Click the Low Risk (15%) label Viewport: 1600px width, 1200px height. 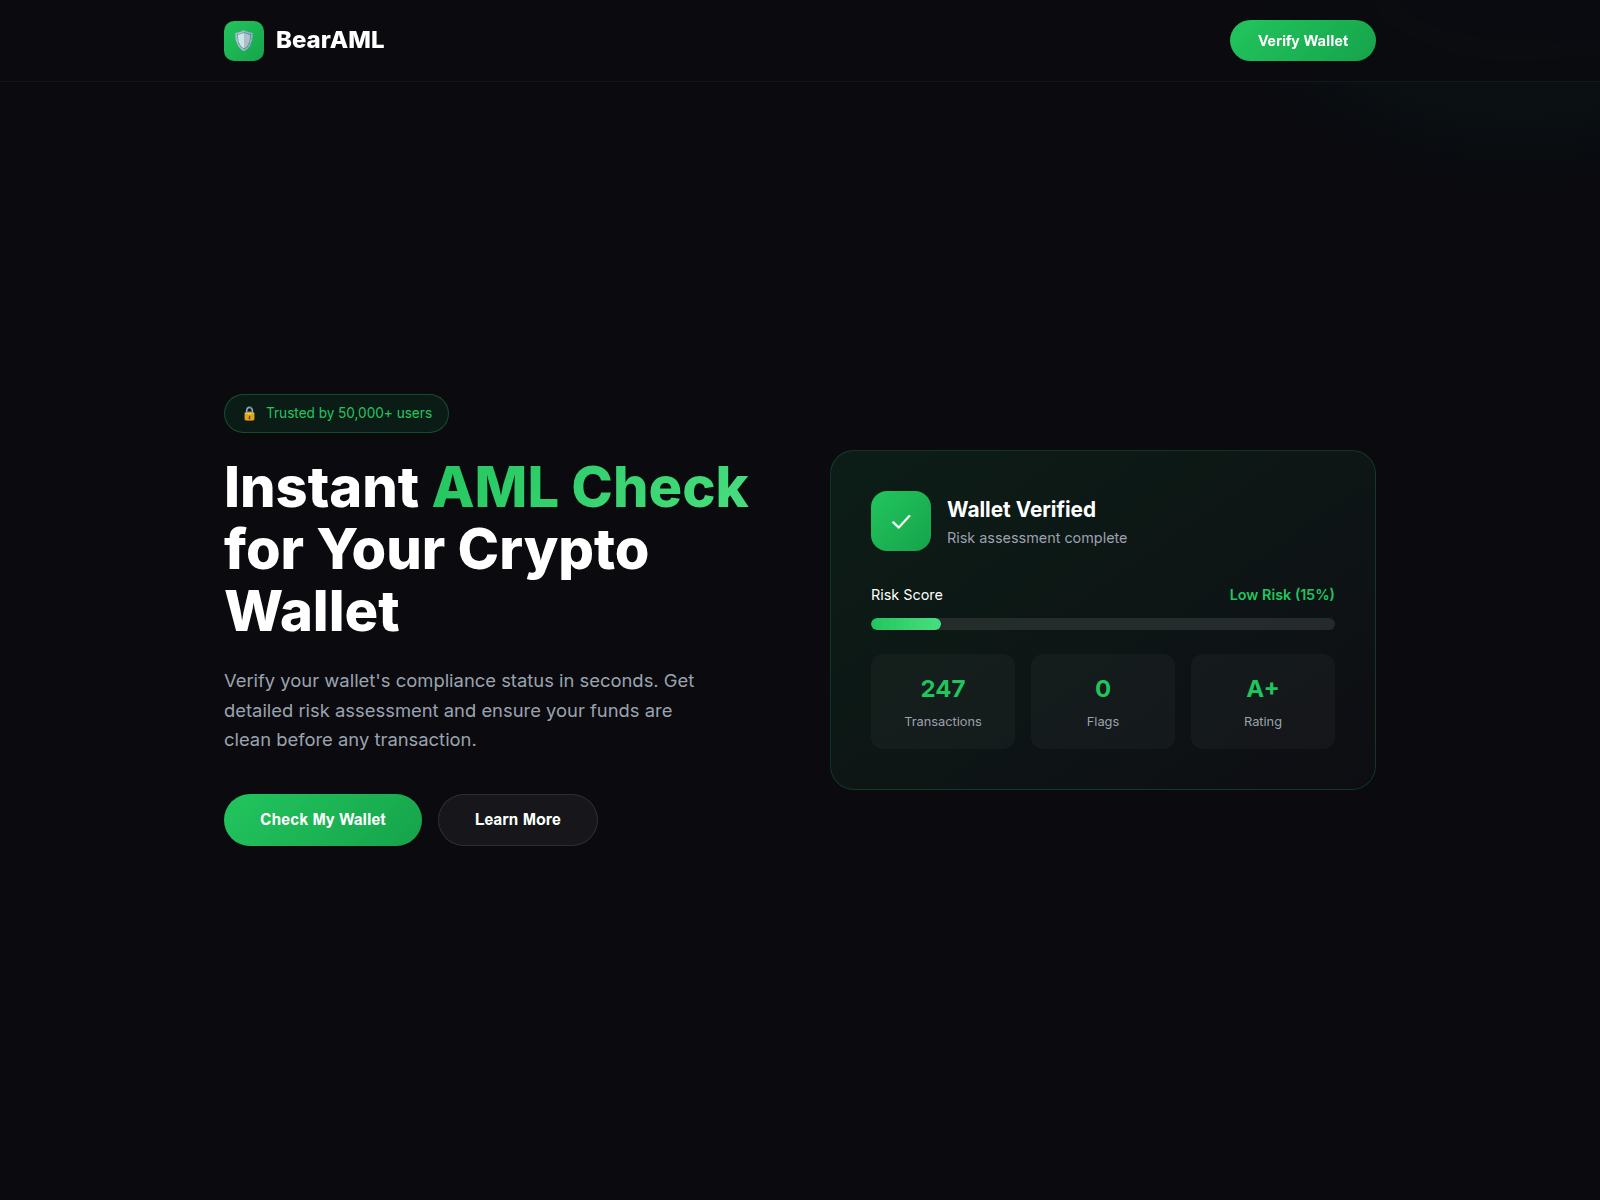[1282, 595]
